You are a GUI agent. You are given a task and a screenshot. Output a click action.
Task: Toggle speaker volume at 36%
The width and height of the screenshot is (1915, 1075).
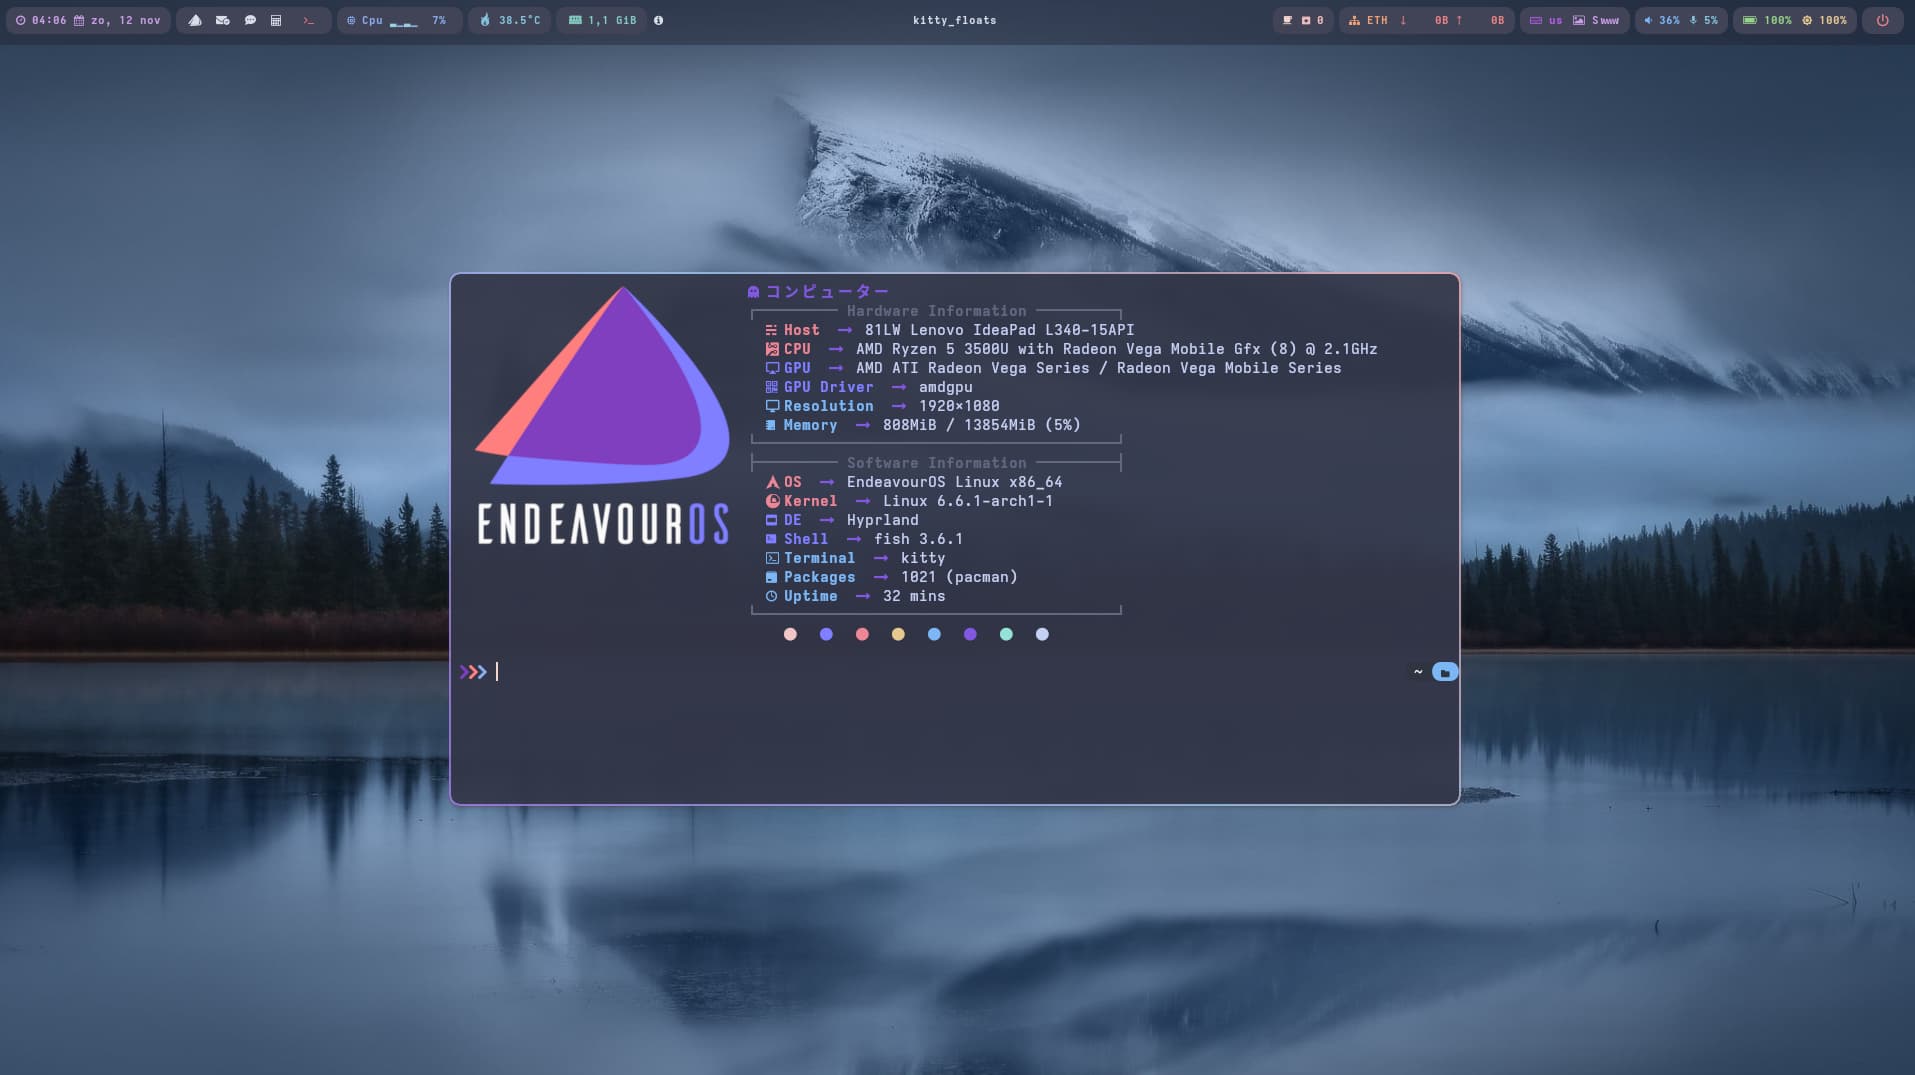pyautogui.click(x=1662, y=20)
